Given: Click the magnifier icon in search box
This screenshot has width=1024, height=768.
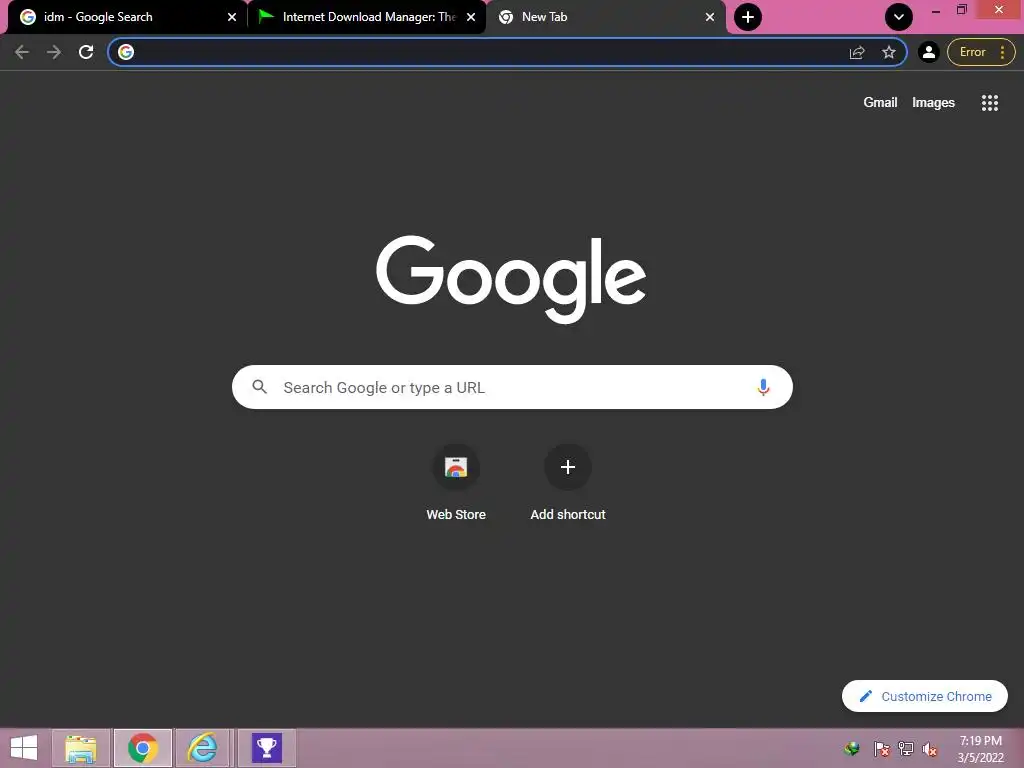Looking at the screenshot, I should 260,387.
